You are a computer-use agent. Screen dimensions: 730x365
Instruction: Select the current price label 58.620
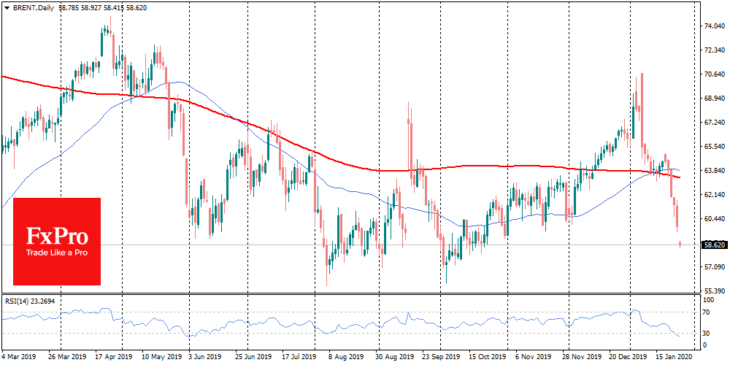(713, 244)
